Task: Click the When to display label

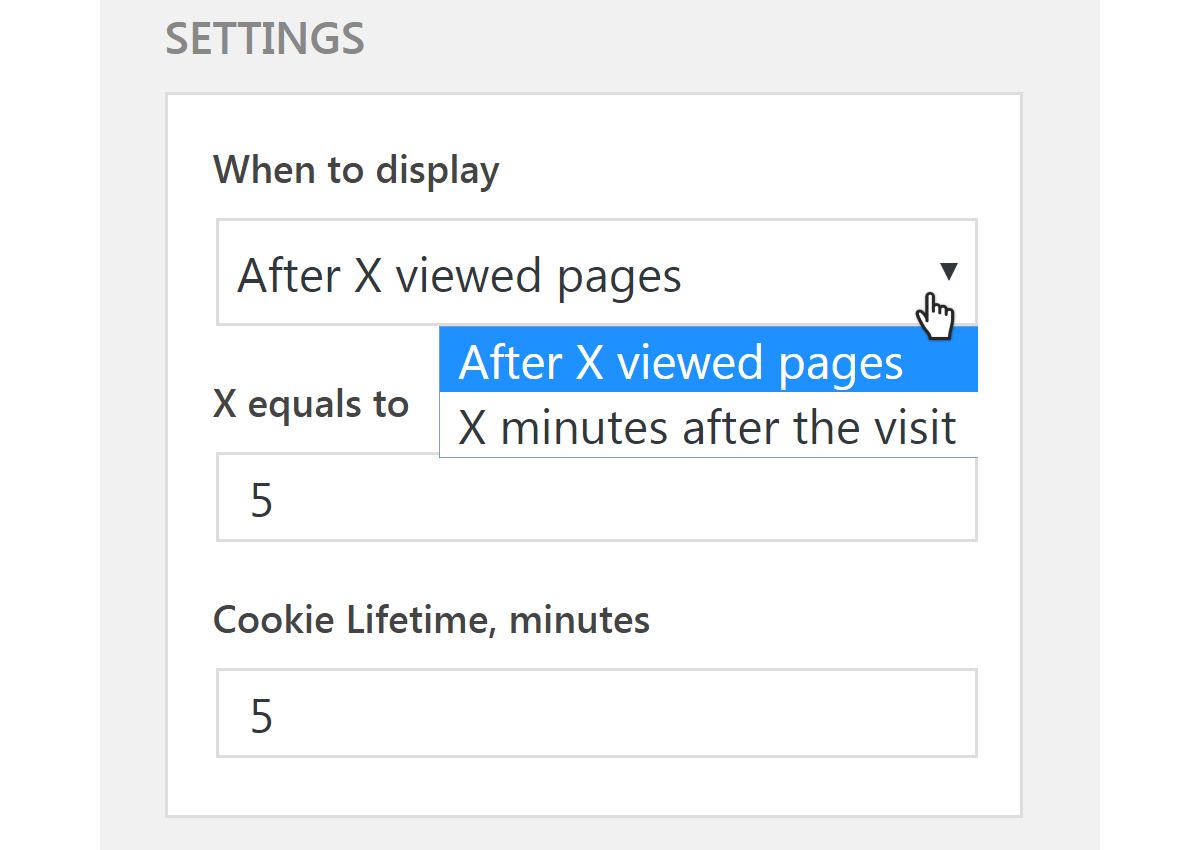Action: coord(356,171)
